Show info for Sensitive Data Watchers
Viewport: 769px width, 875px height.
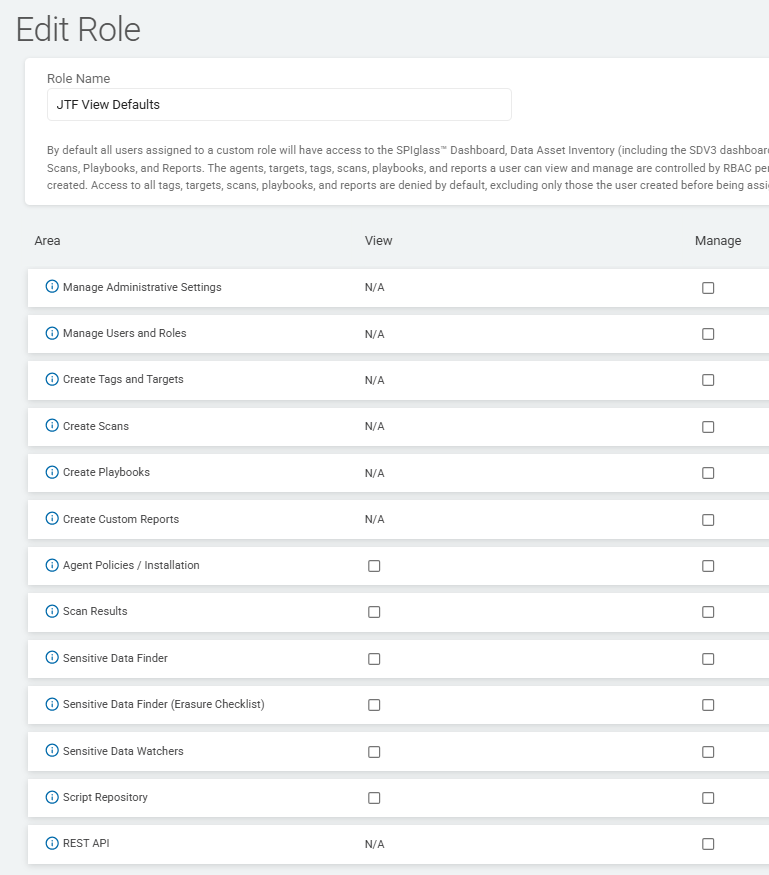[x=53, y=751]
